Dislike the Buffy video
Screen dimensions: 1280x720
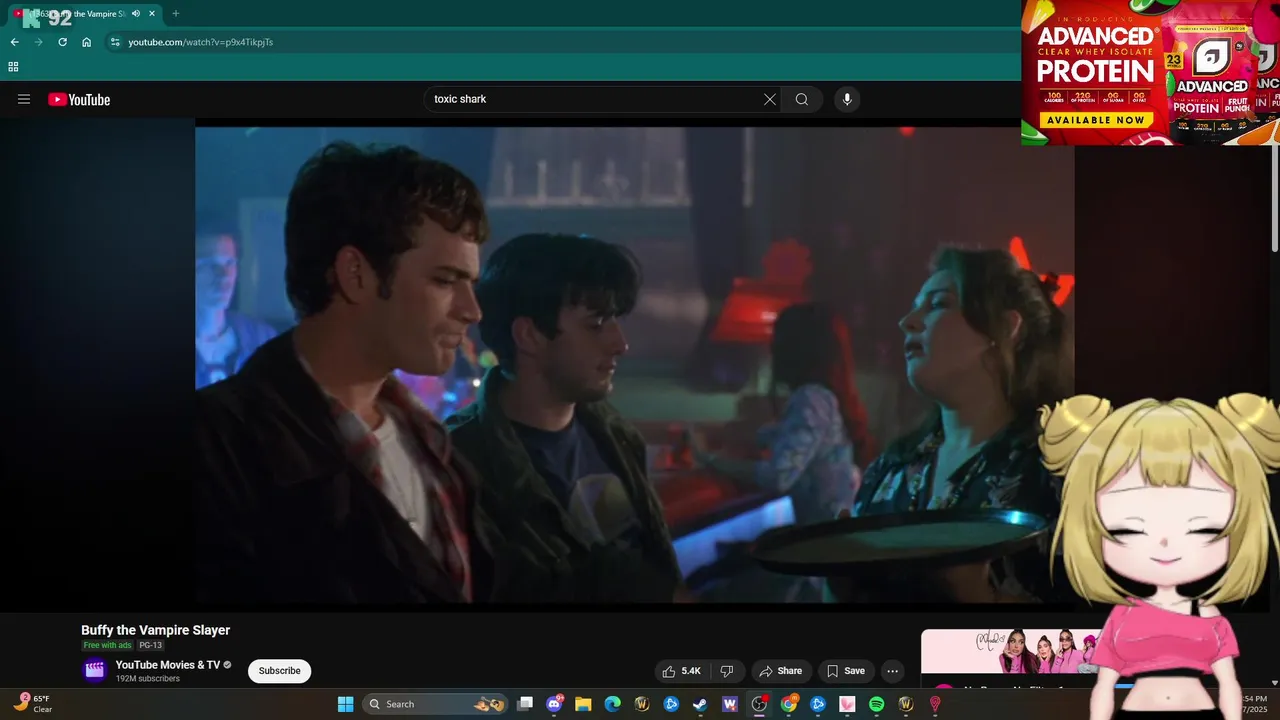[727, 671]
